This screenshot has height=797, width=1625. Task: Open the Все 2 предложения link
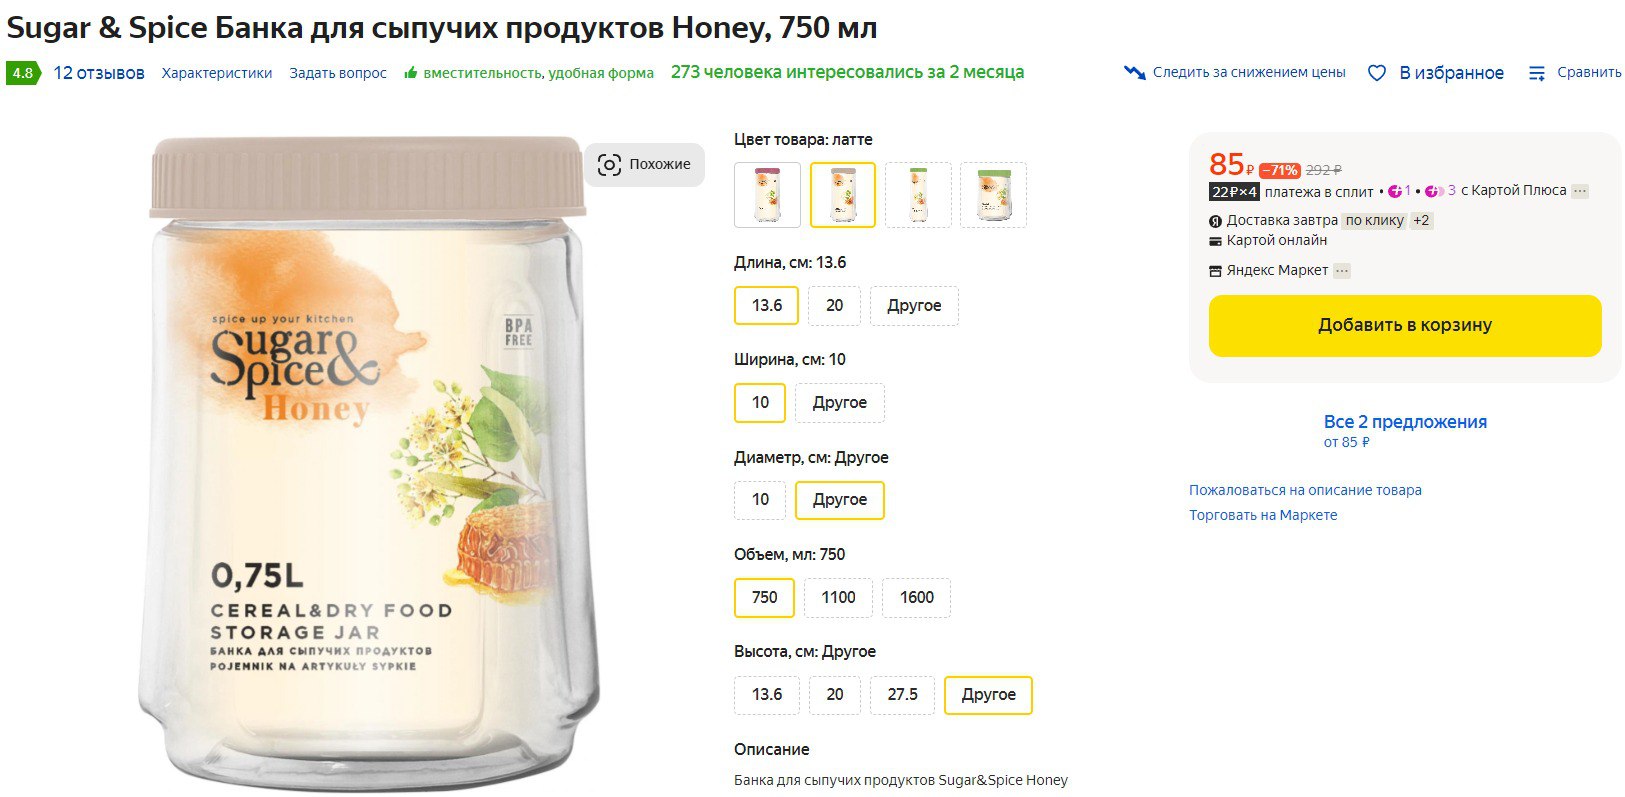(1404, 422)
